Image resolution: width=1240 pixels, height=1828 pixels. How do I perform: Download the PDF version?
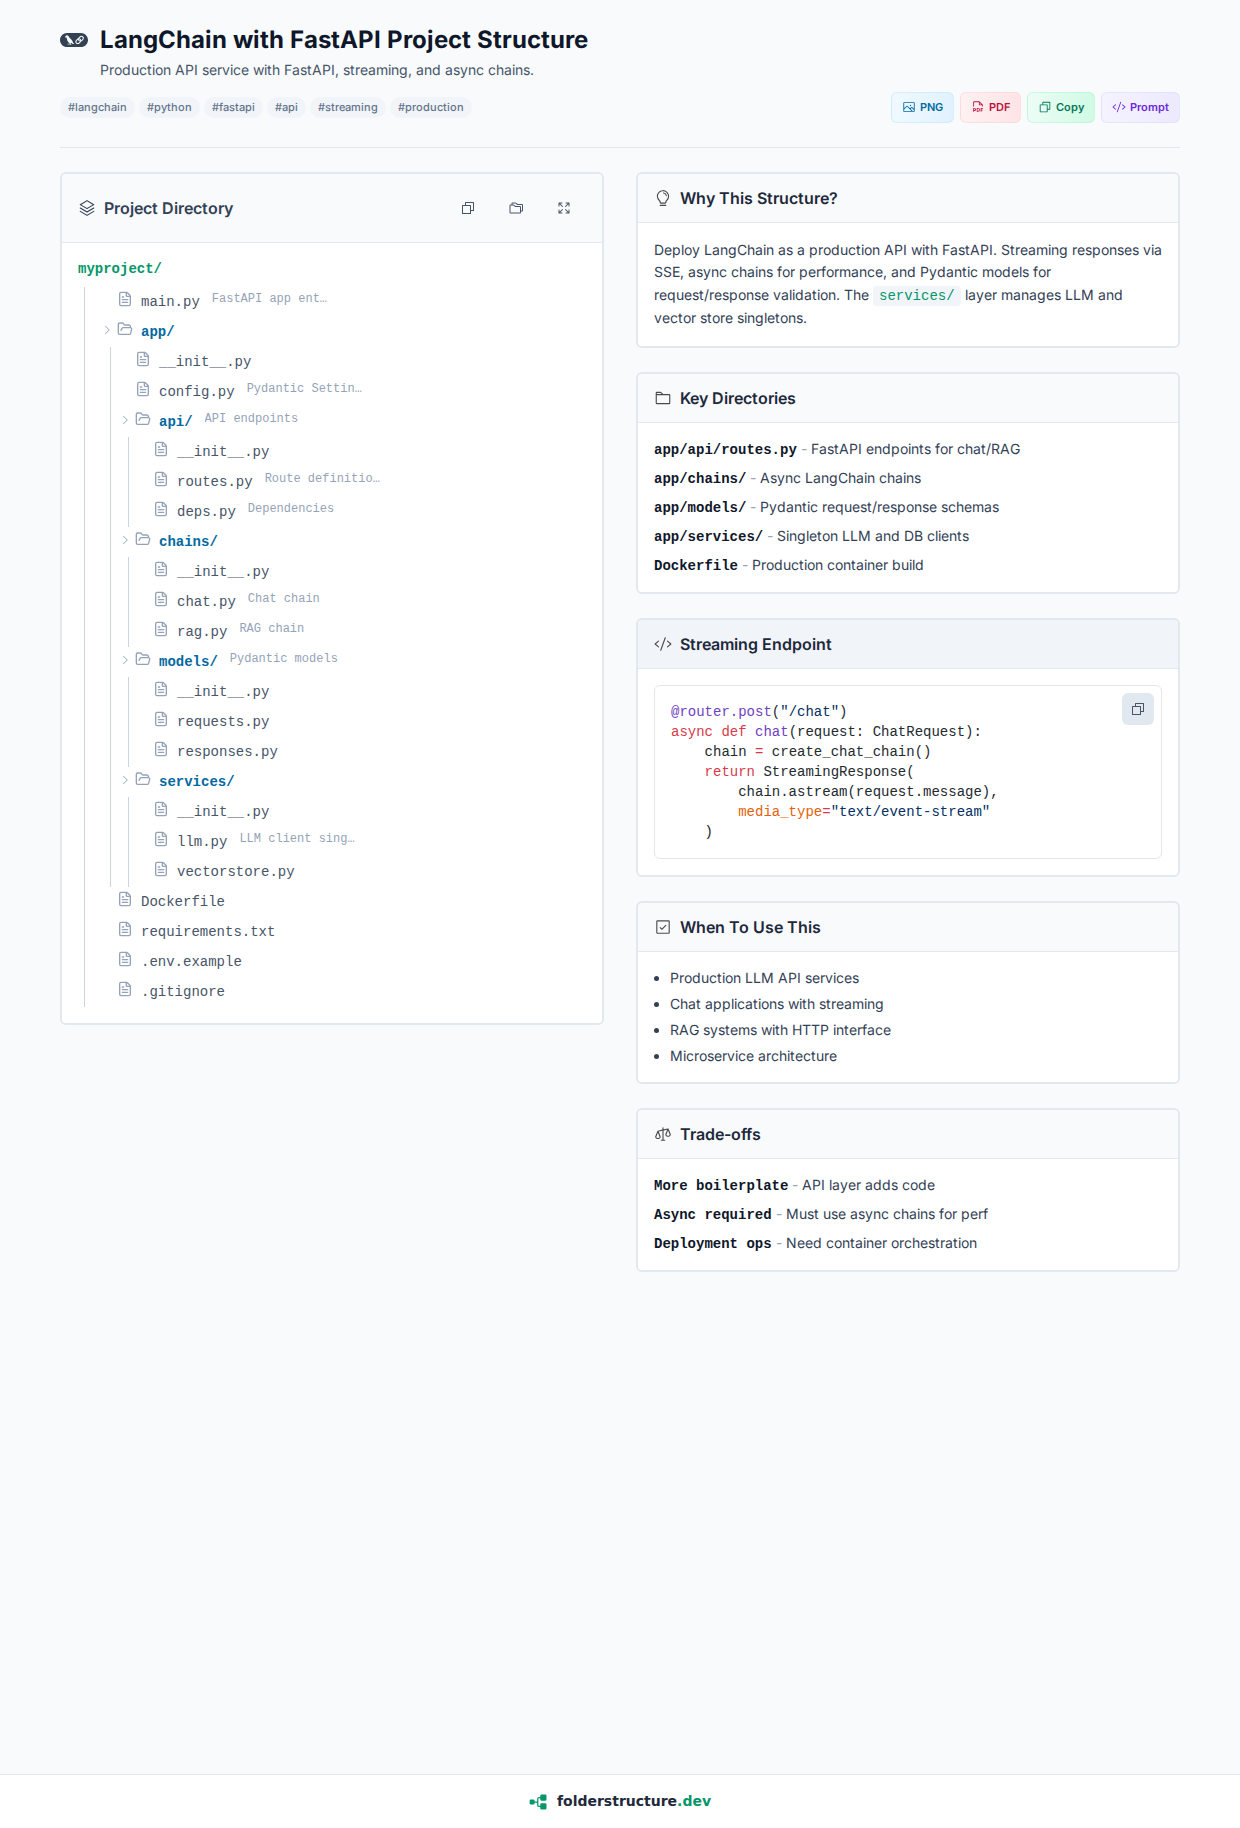[990, 107]
